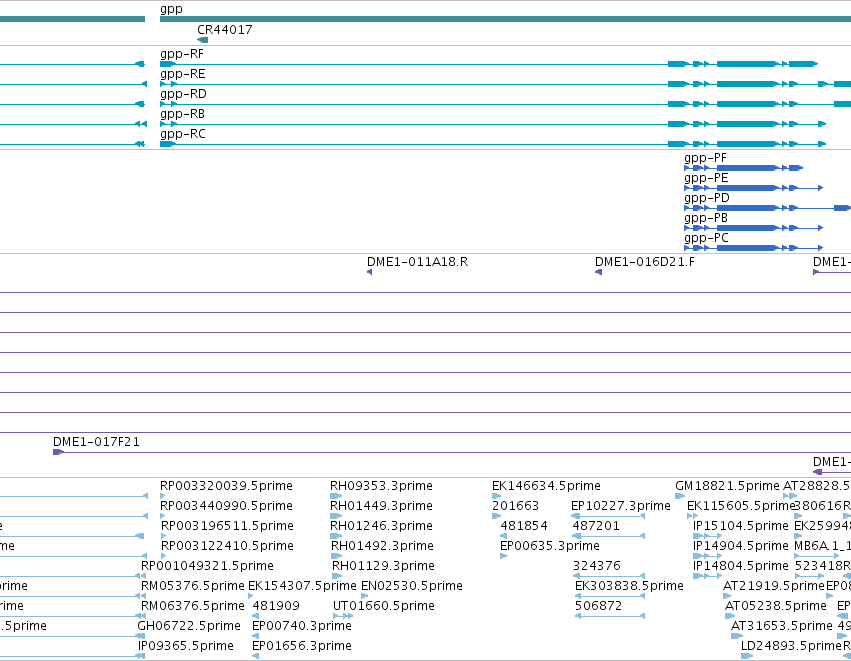Click the DME1-016D21.F purple arrow glyph

pos(599,272)
